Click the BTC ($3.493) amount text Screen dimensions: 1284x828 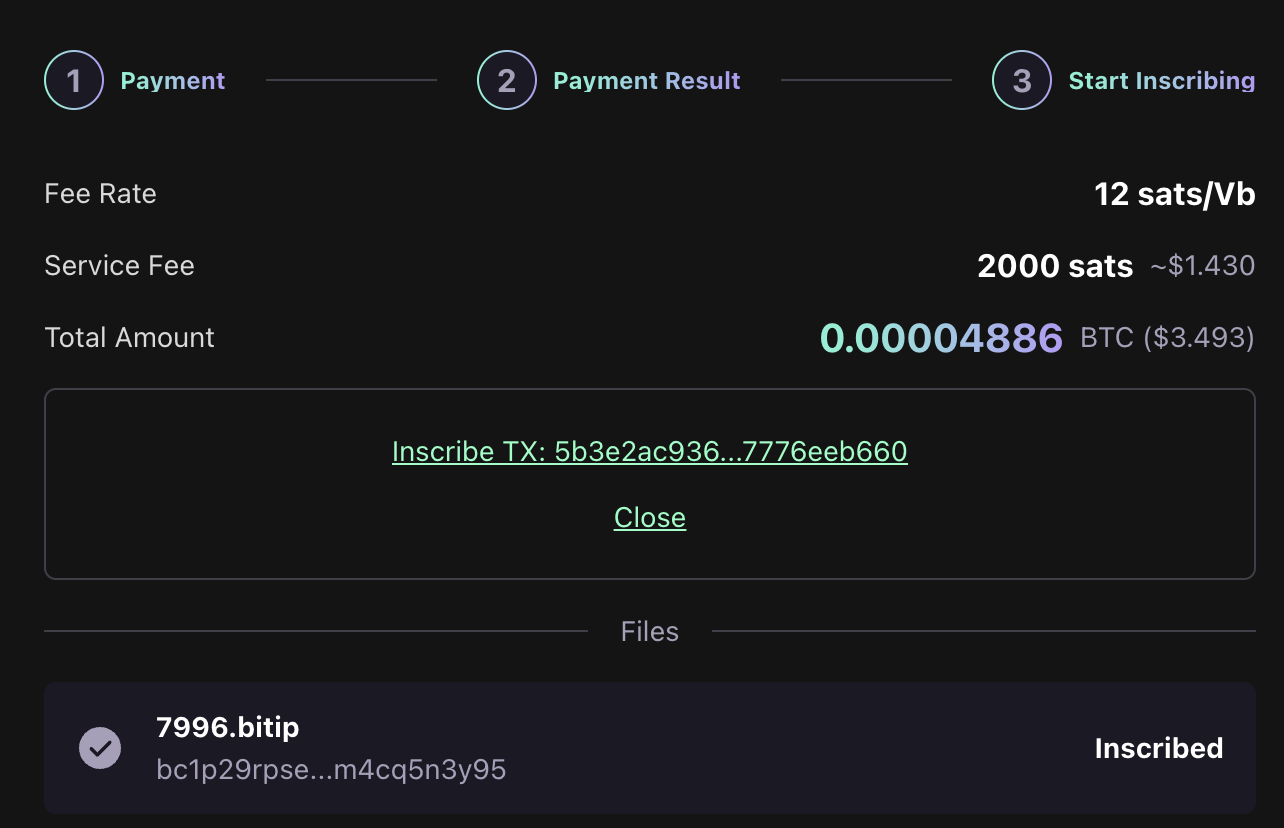1167,338
